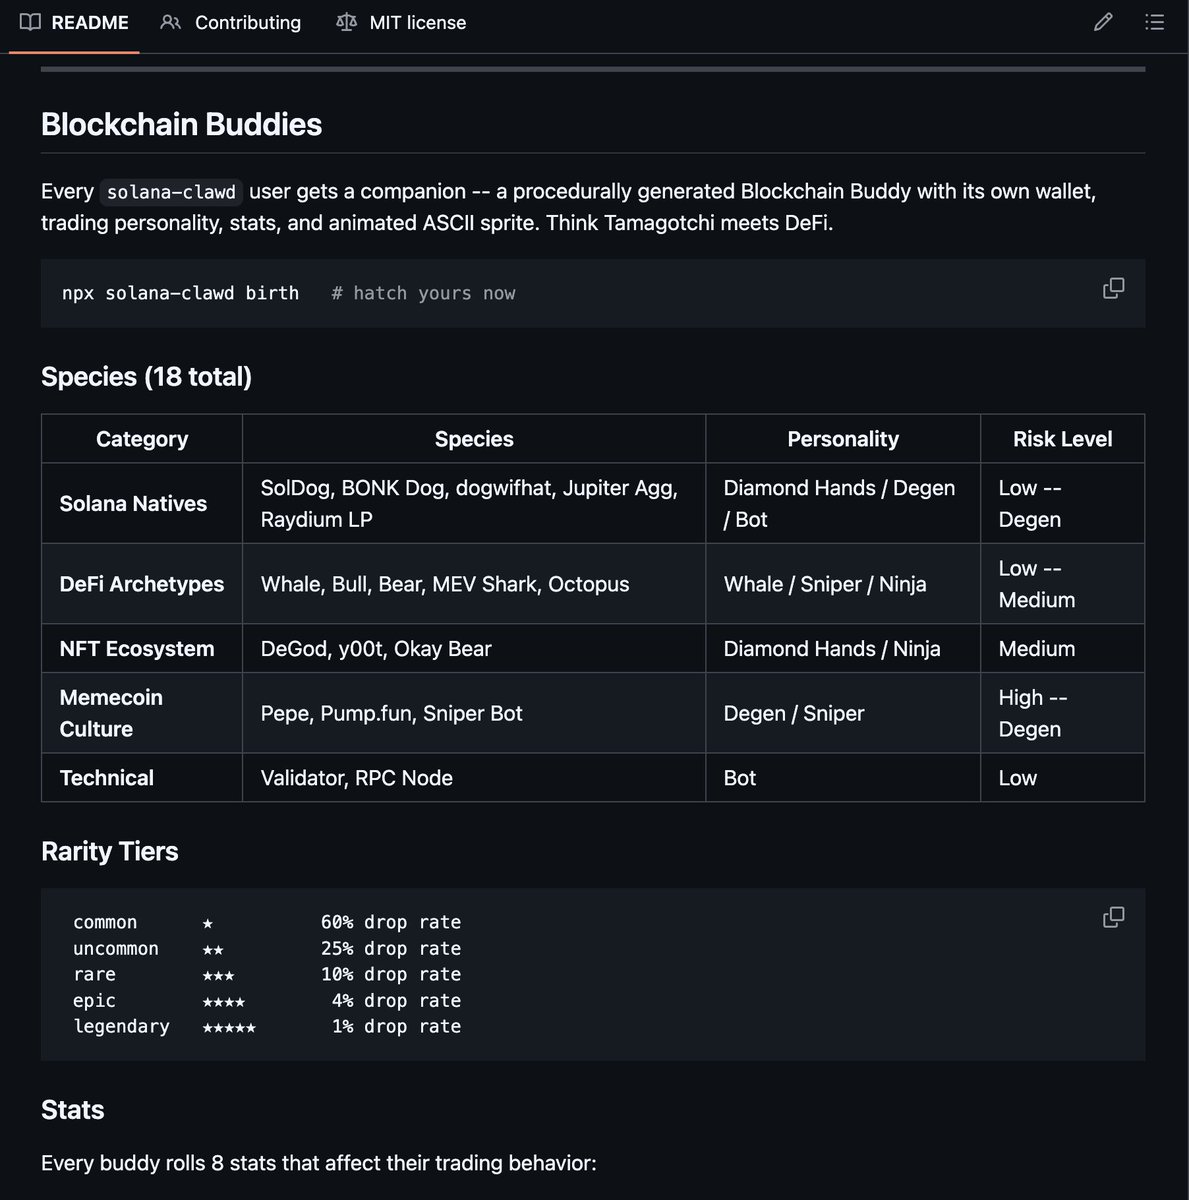The width and height of the screenshot is (1189, 1200).
Task: Click the Rarity Tiers heading
Action: (x=109, y=851)
